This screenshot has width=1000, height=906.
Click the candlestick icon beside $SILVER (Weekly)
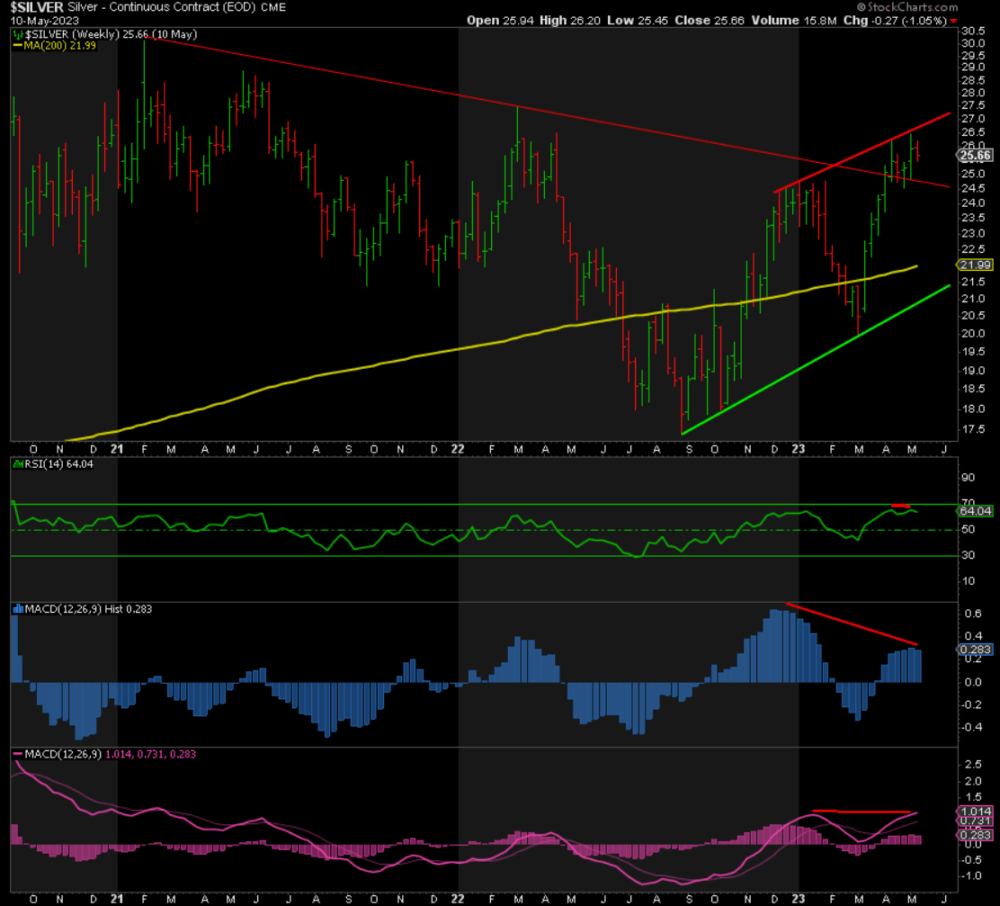tap(16, 33)
